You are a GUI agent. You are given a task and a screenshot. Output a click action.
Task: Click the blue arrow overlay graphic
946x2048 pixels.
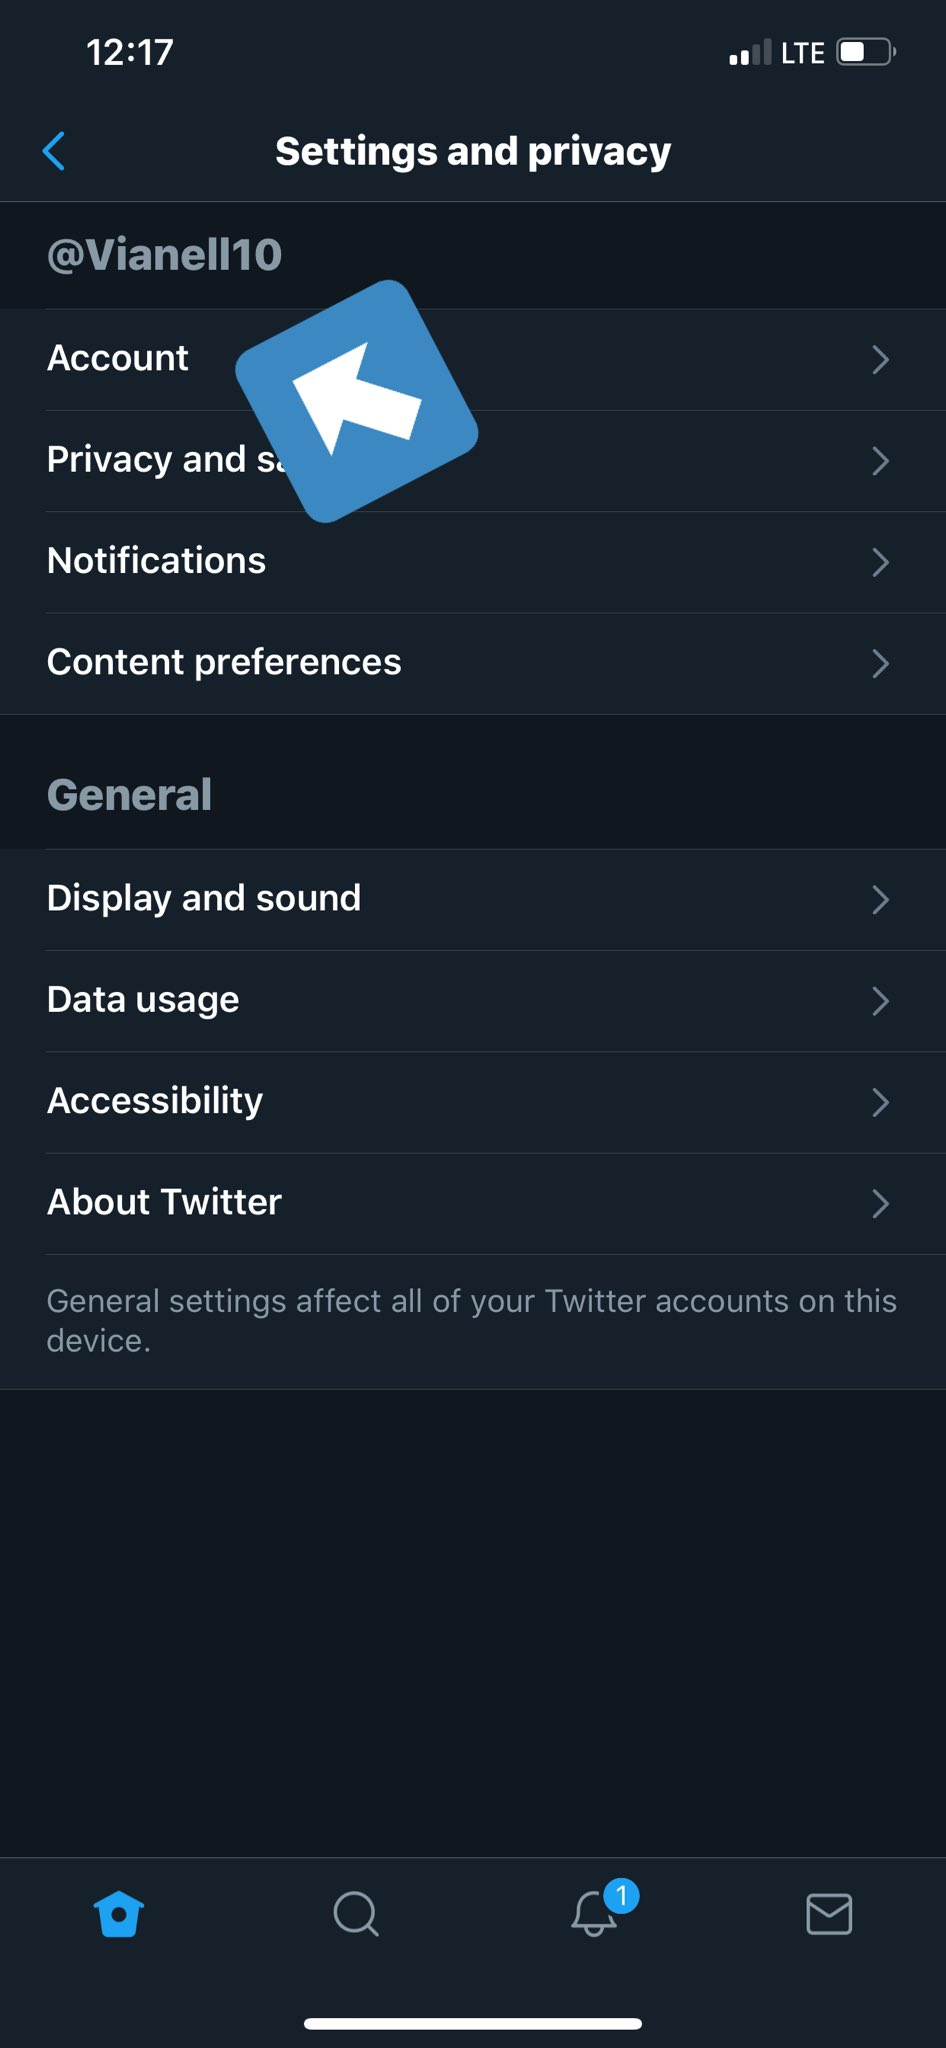point(357,401)
